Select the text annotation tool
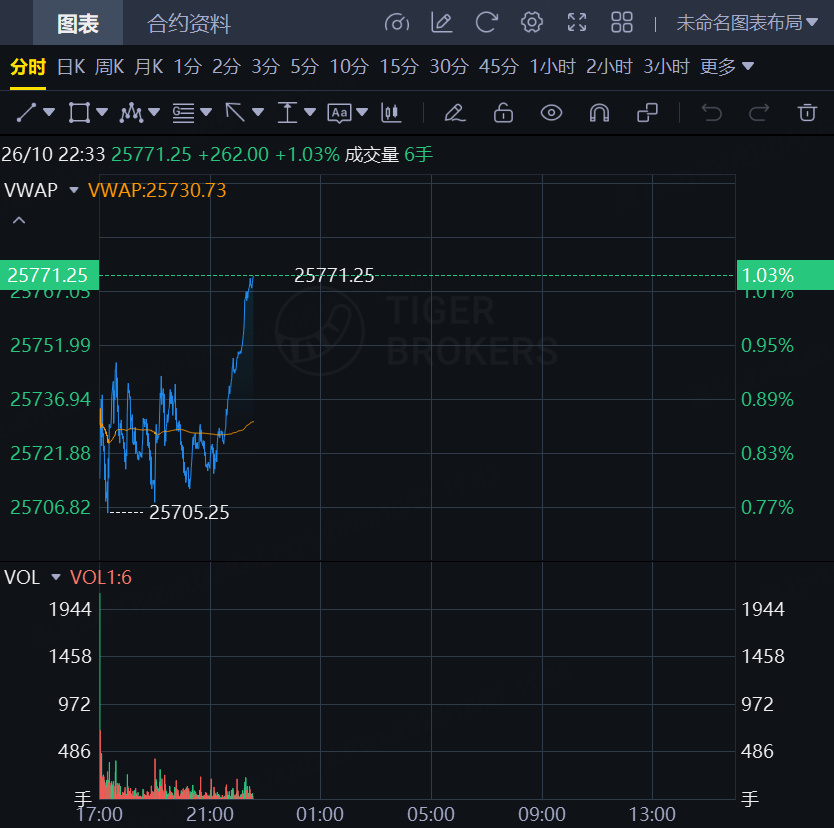This screenshot has height=828, width=834. pyautogui.click(x=339, y=113)
